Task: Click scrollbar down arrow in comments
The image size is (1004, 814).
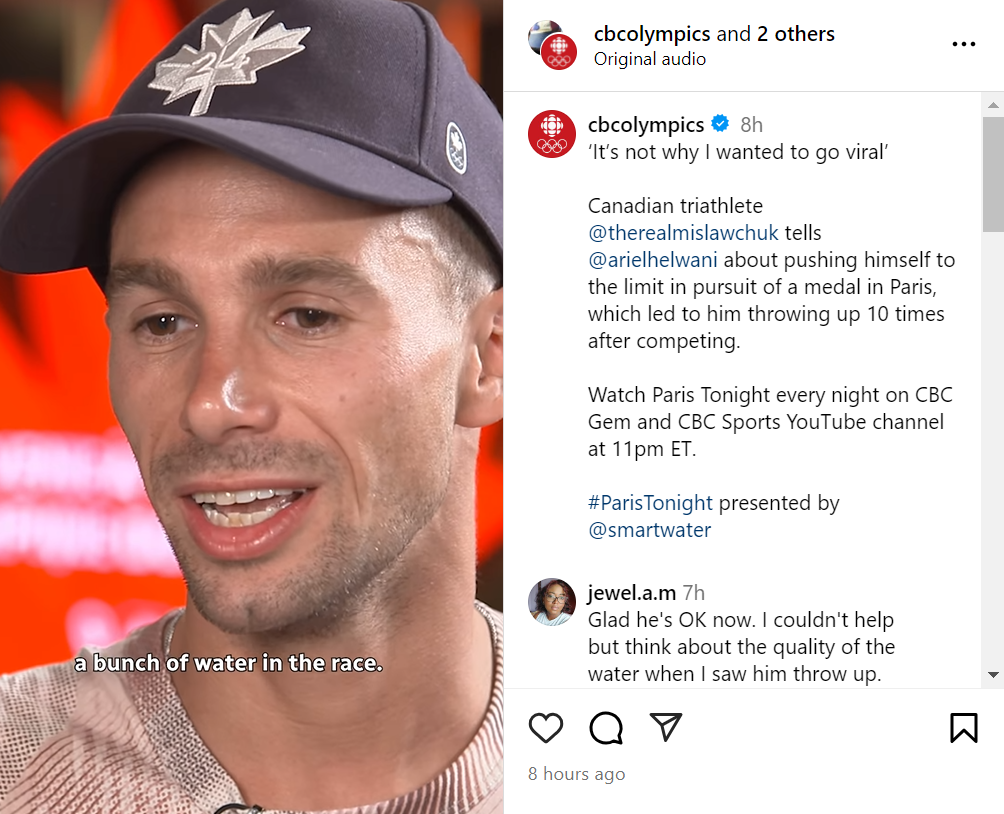Action: (993, 674)
